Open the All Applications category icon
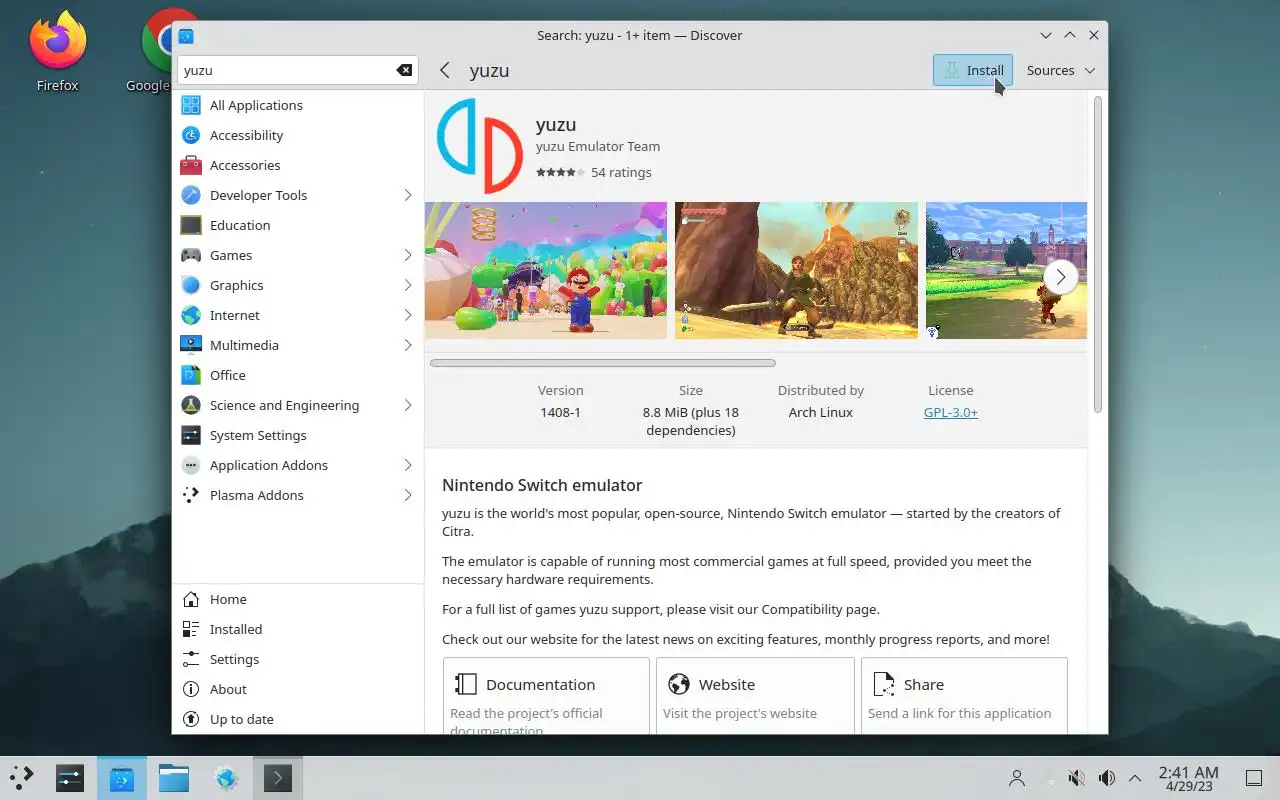 [191, 105]
